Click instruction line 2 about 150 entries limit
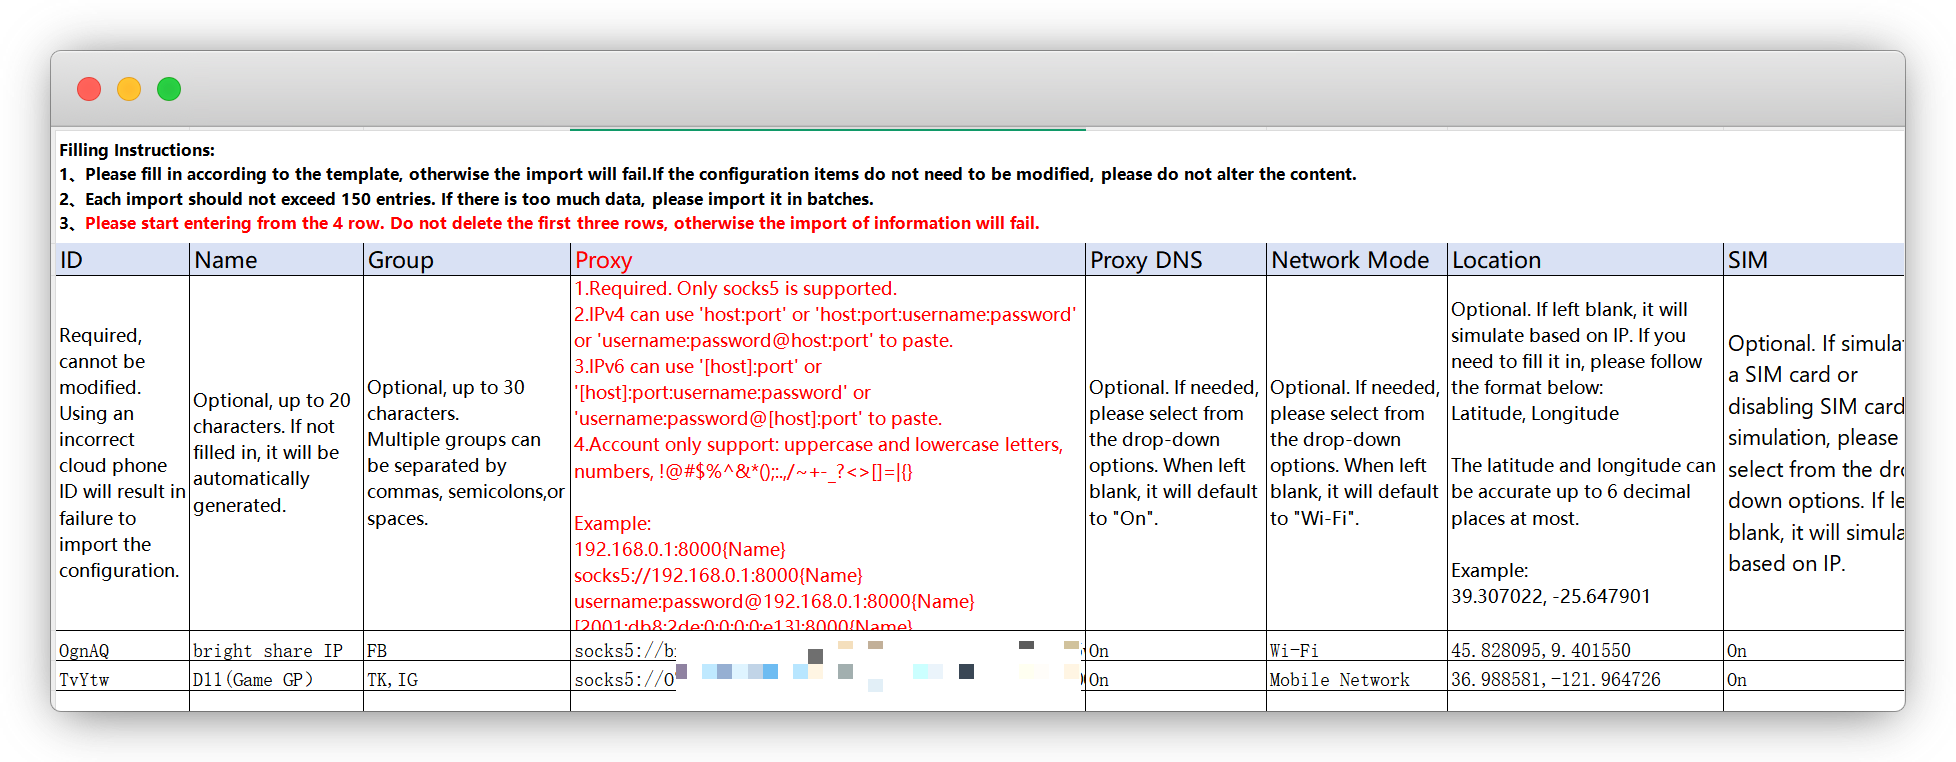The height and width of the screenshot is (762, 1956). 466,199
